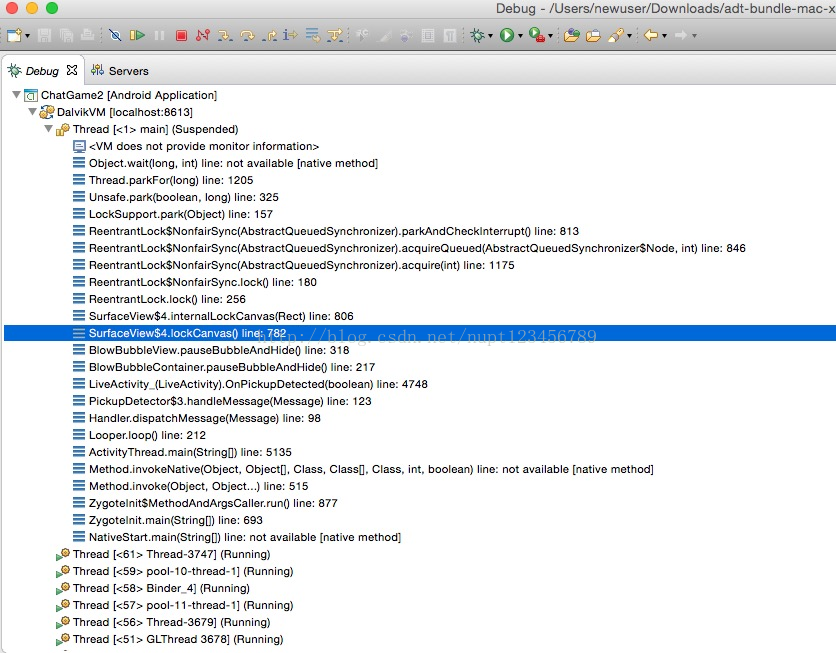836x653 pixels.
Task: Close the Debug view tab
Action: tap(72, 70)
